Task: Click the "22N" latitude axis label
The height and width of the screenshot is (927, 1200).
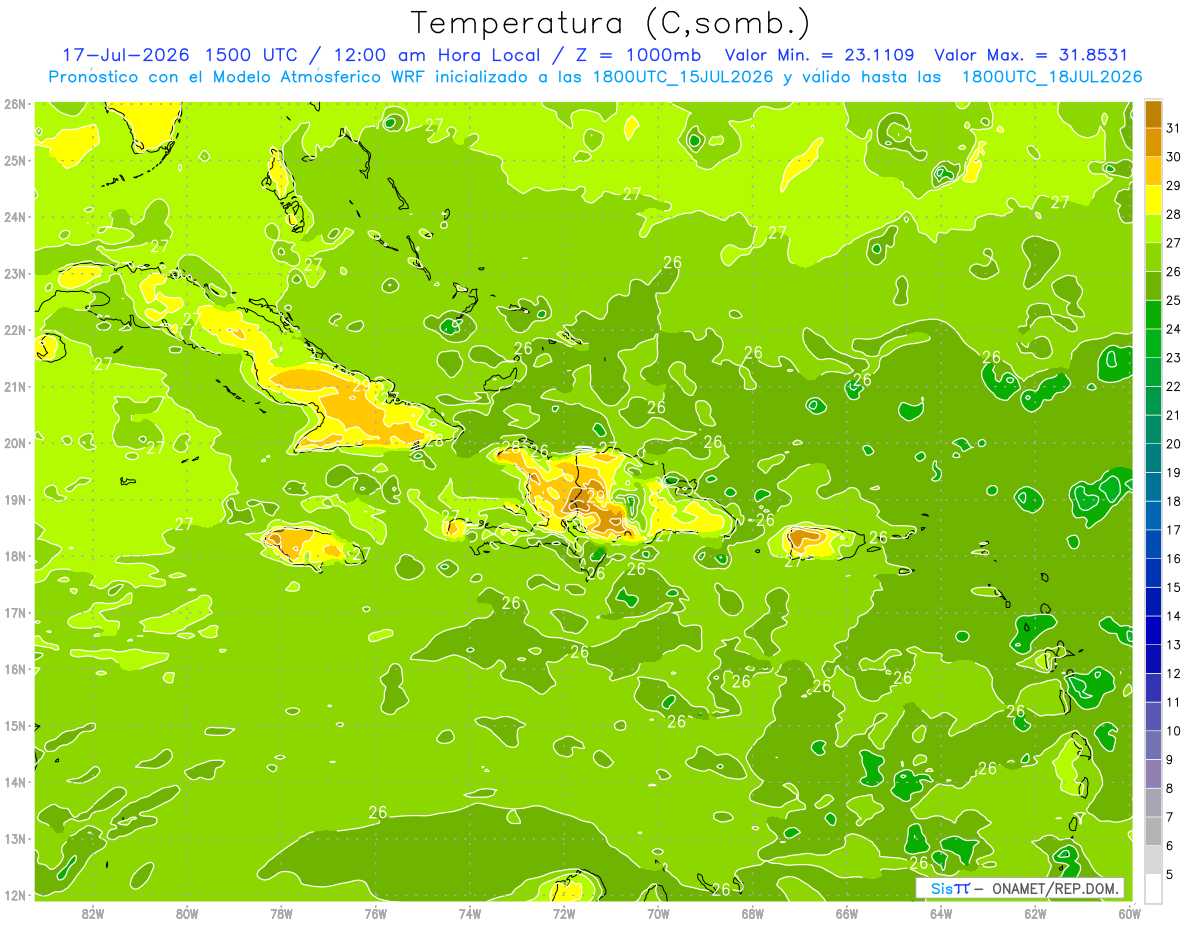Action: click(x=15, y=330)
